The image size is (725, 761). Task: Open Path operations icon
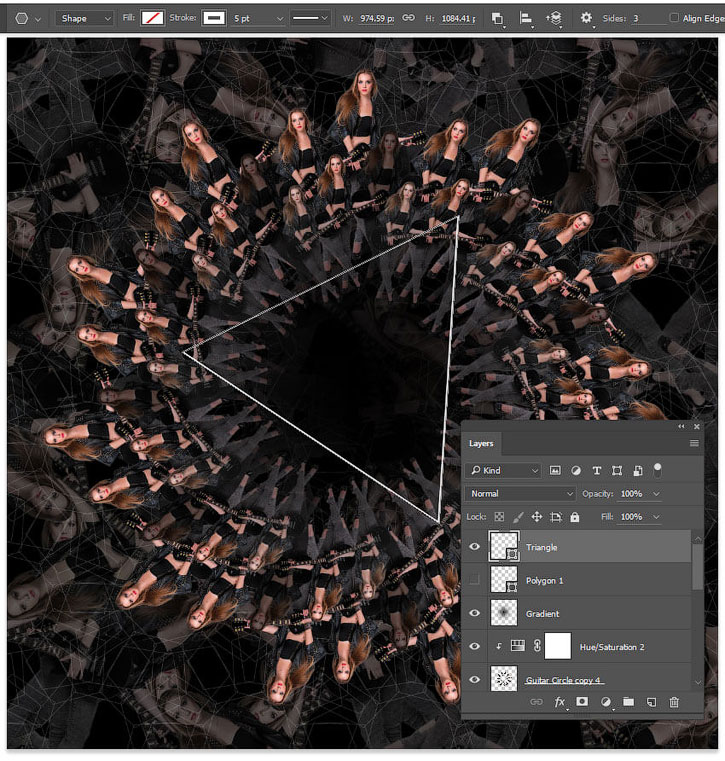(x=497, y=18)
